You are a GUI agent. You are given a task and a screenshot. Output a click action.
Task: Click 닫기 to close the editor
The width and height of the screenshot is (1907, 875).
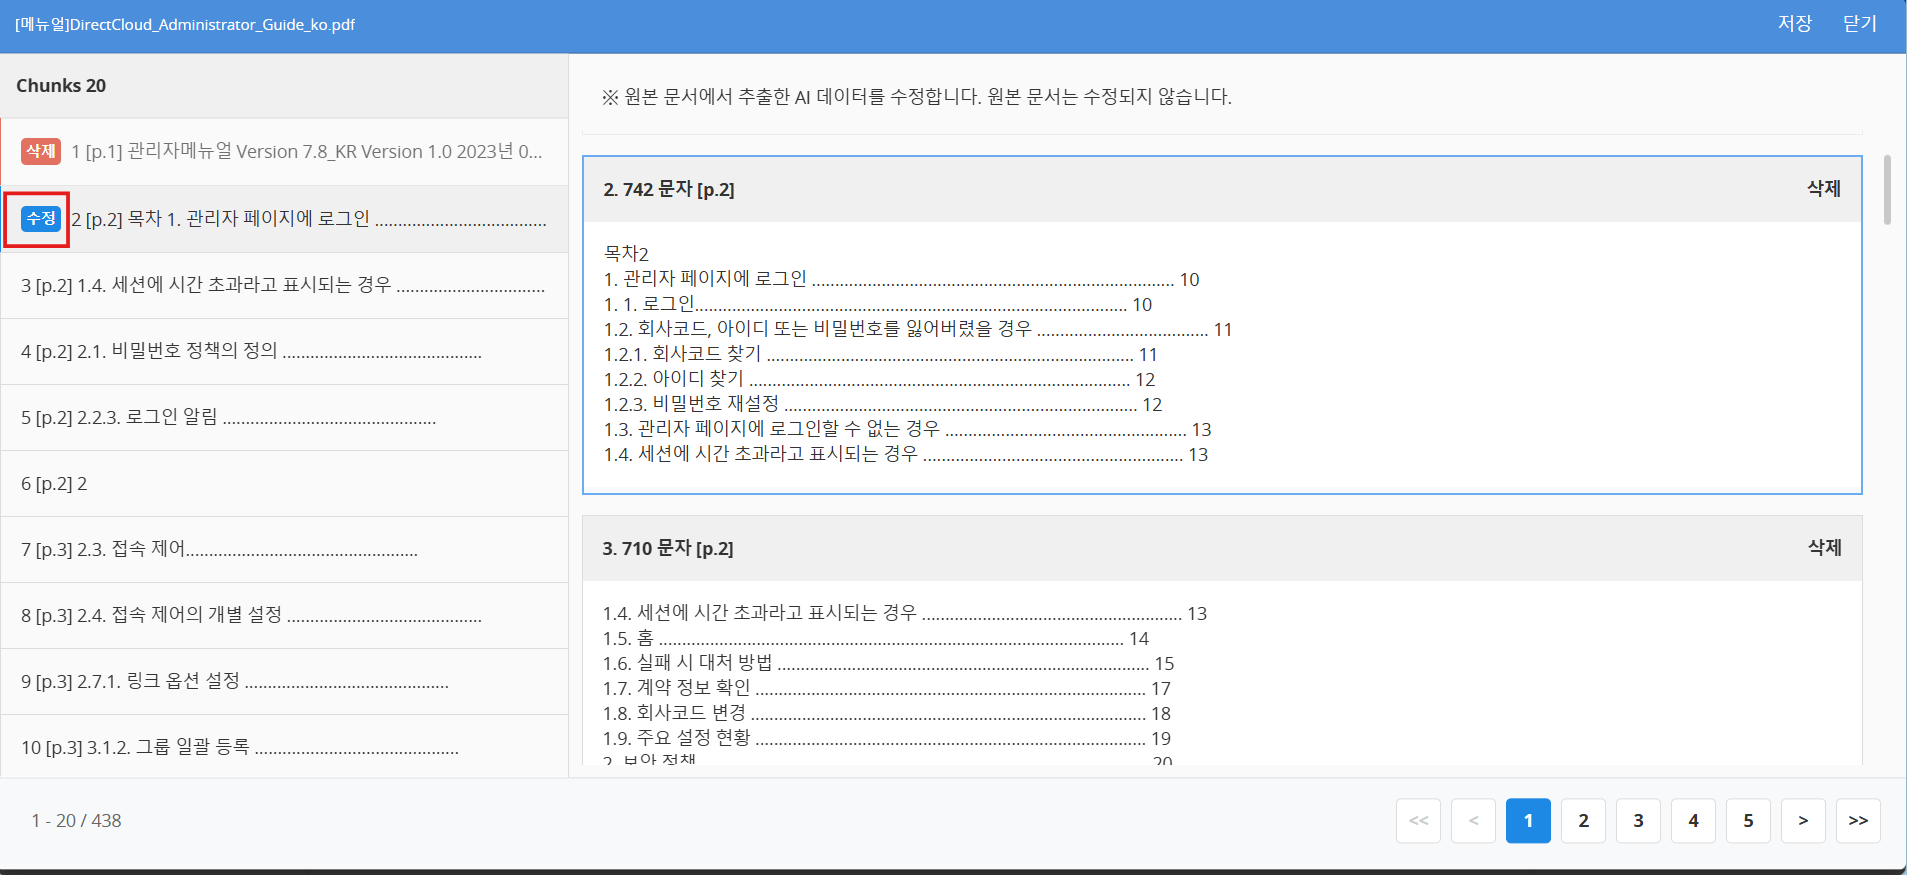[x=1859, y=24]
